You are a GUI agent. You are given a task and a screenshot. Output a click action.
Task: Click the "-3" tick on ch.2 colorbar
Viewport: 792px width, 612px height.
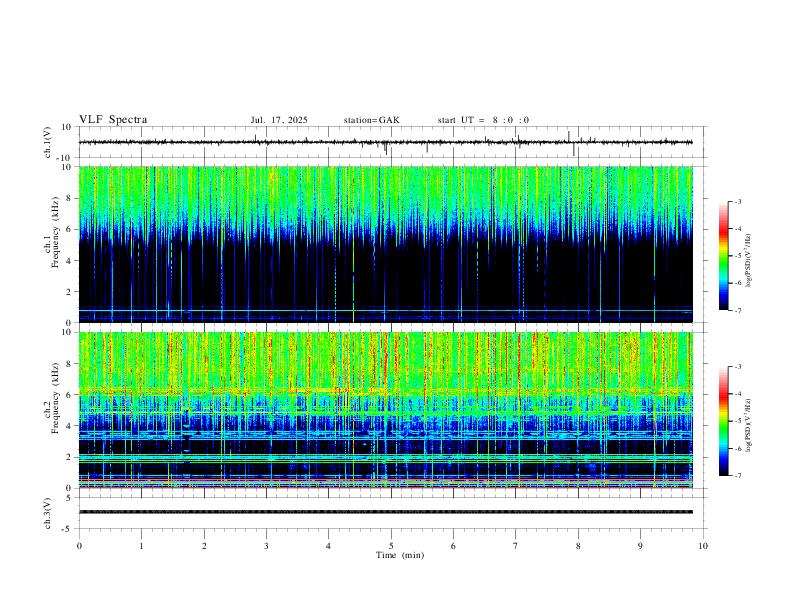click(738, 366)
